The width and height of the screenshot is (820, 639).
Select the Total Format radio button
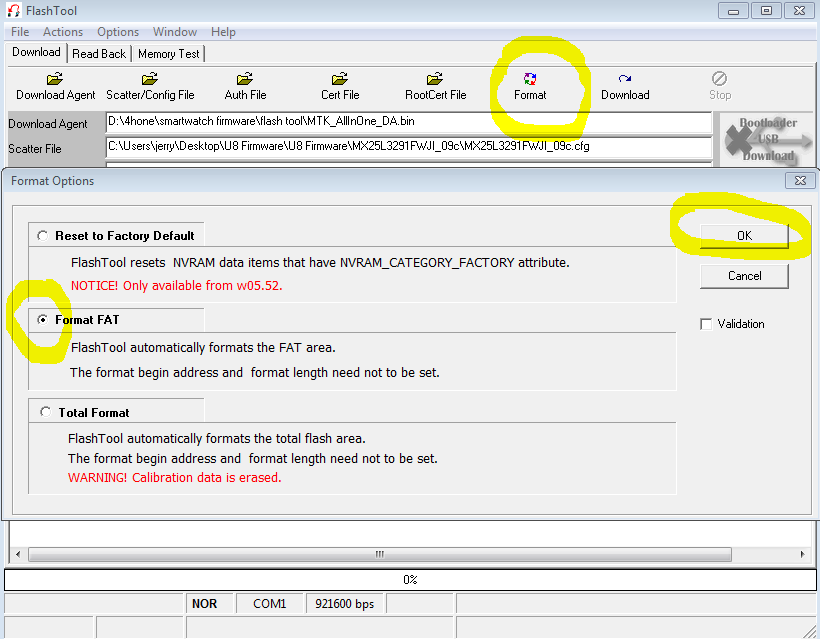tap(45, 412)
